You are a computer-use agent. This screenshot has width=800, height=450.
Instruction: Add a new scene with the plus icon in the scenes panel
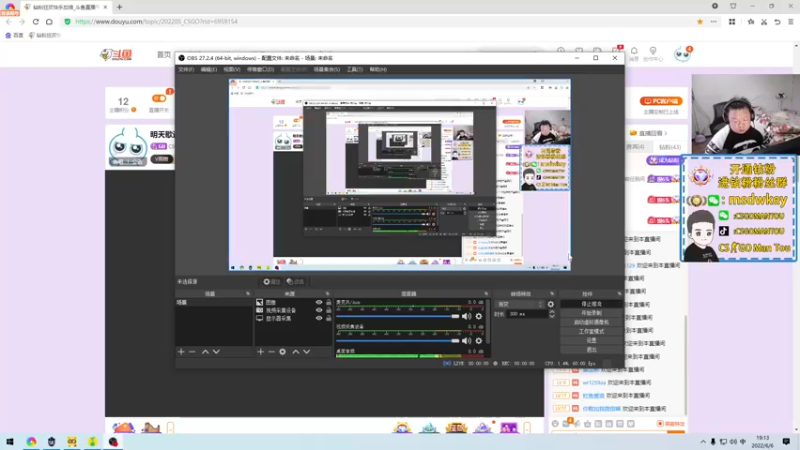[181, 352]
